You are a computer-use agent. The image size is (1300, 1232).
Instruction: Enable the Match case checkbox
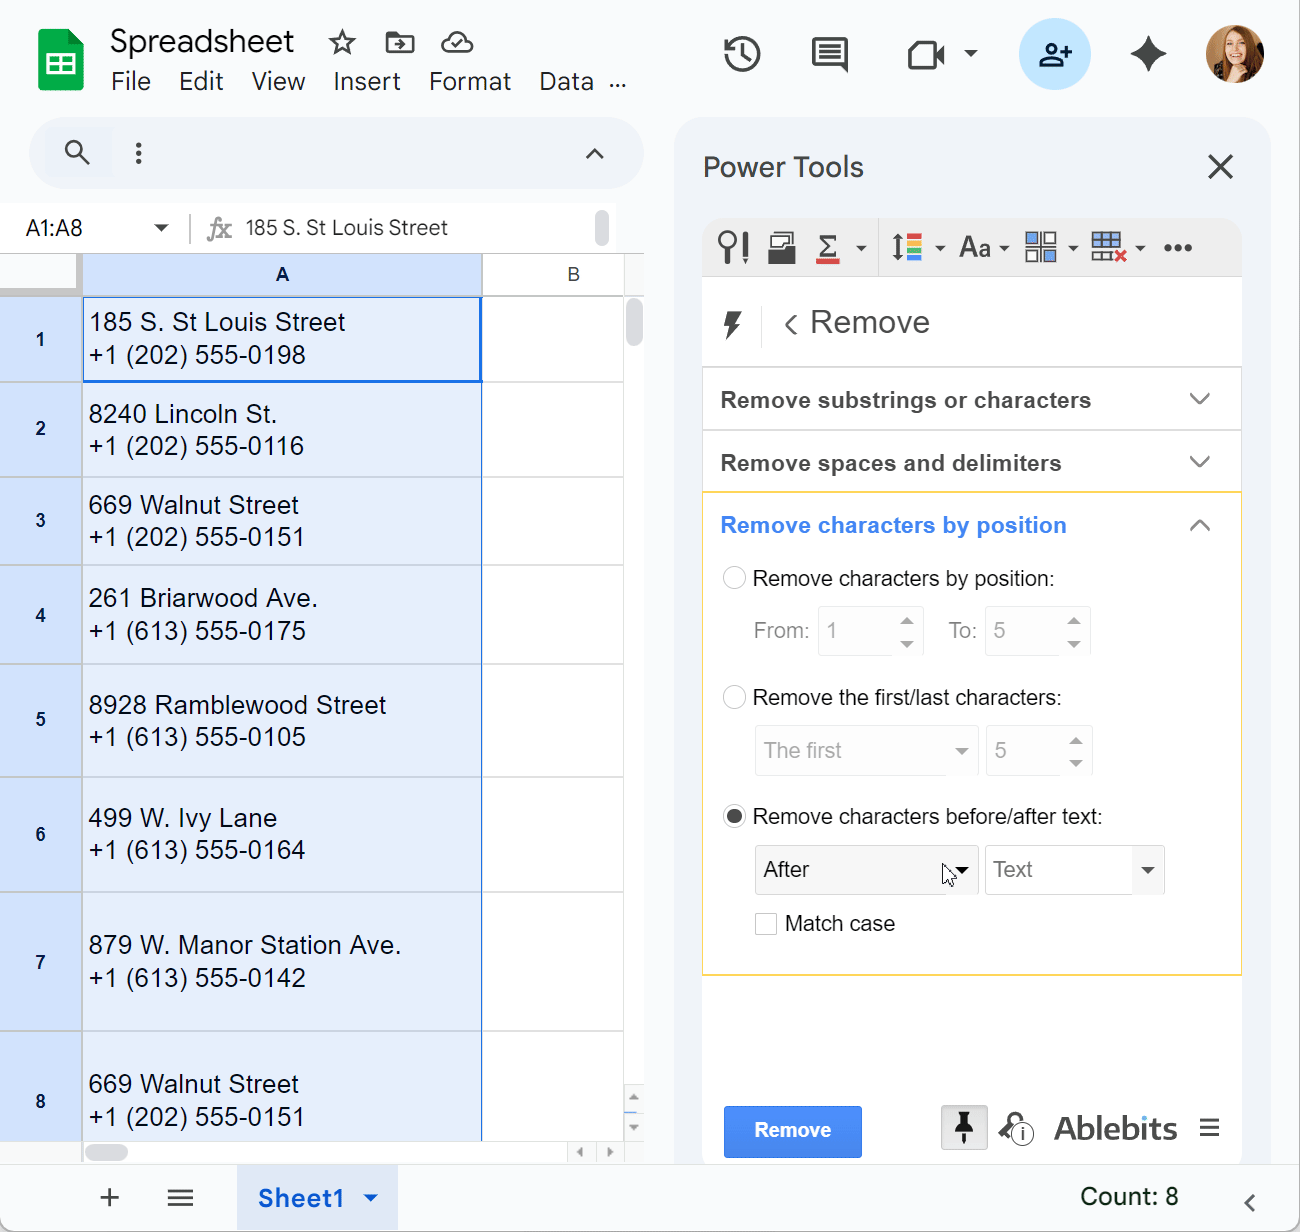click(766, 923)
